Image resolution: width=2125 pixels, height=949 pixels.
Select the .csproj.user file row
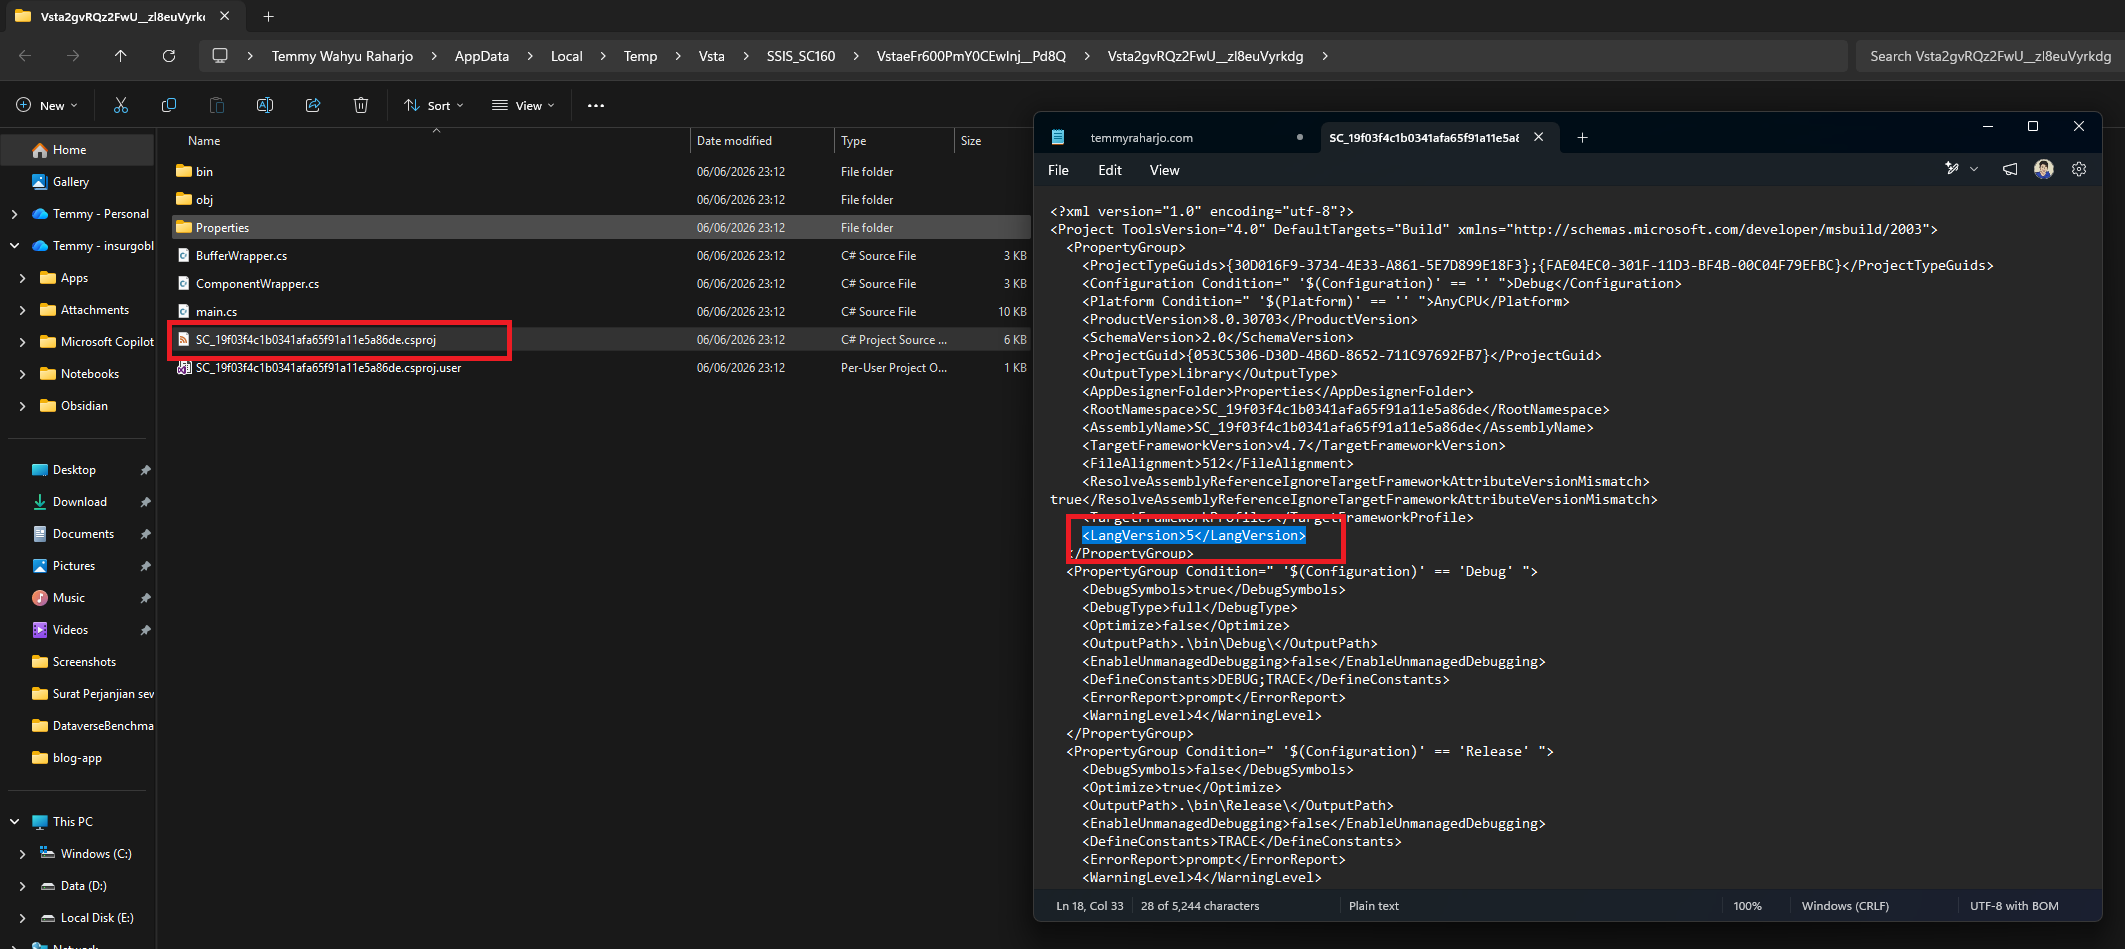pyautogui.click(x=601, y=368)
